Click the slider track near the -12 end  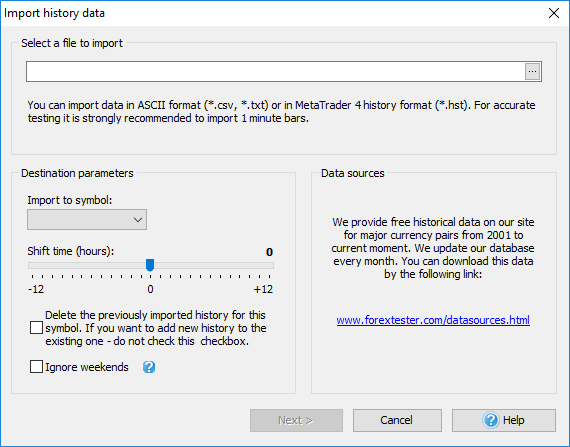coord(35,266)
